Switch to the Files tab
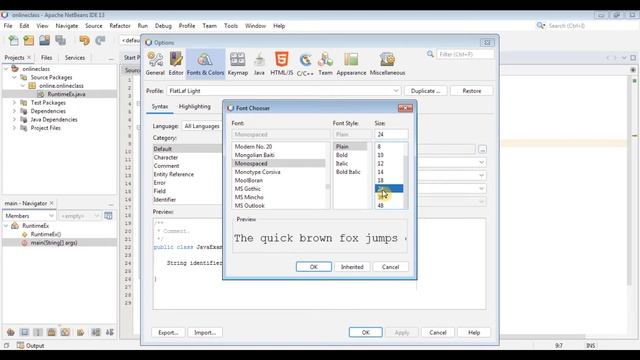 point(47,58)
